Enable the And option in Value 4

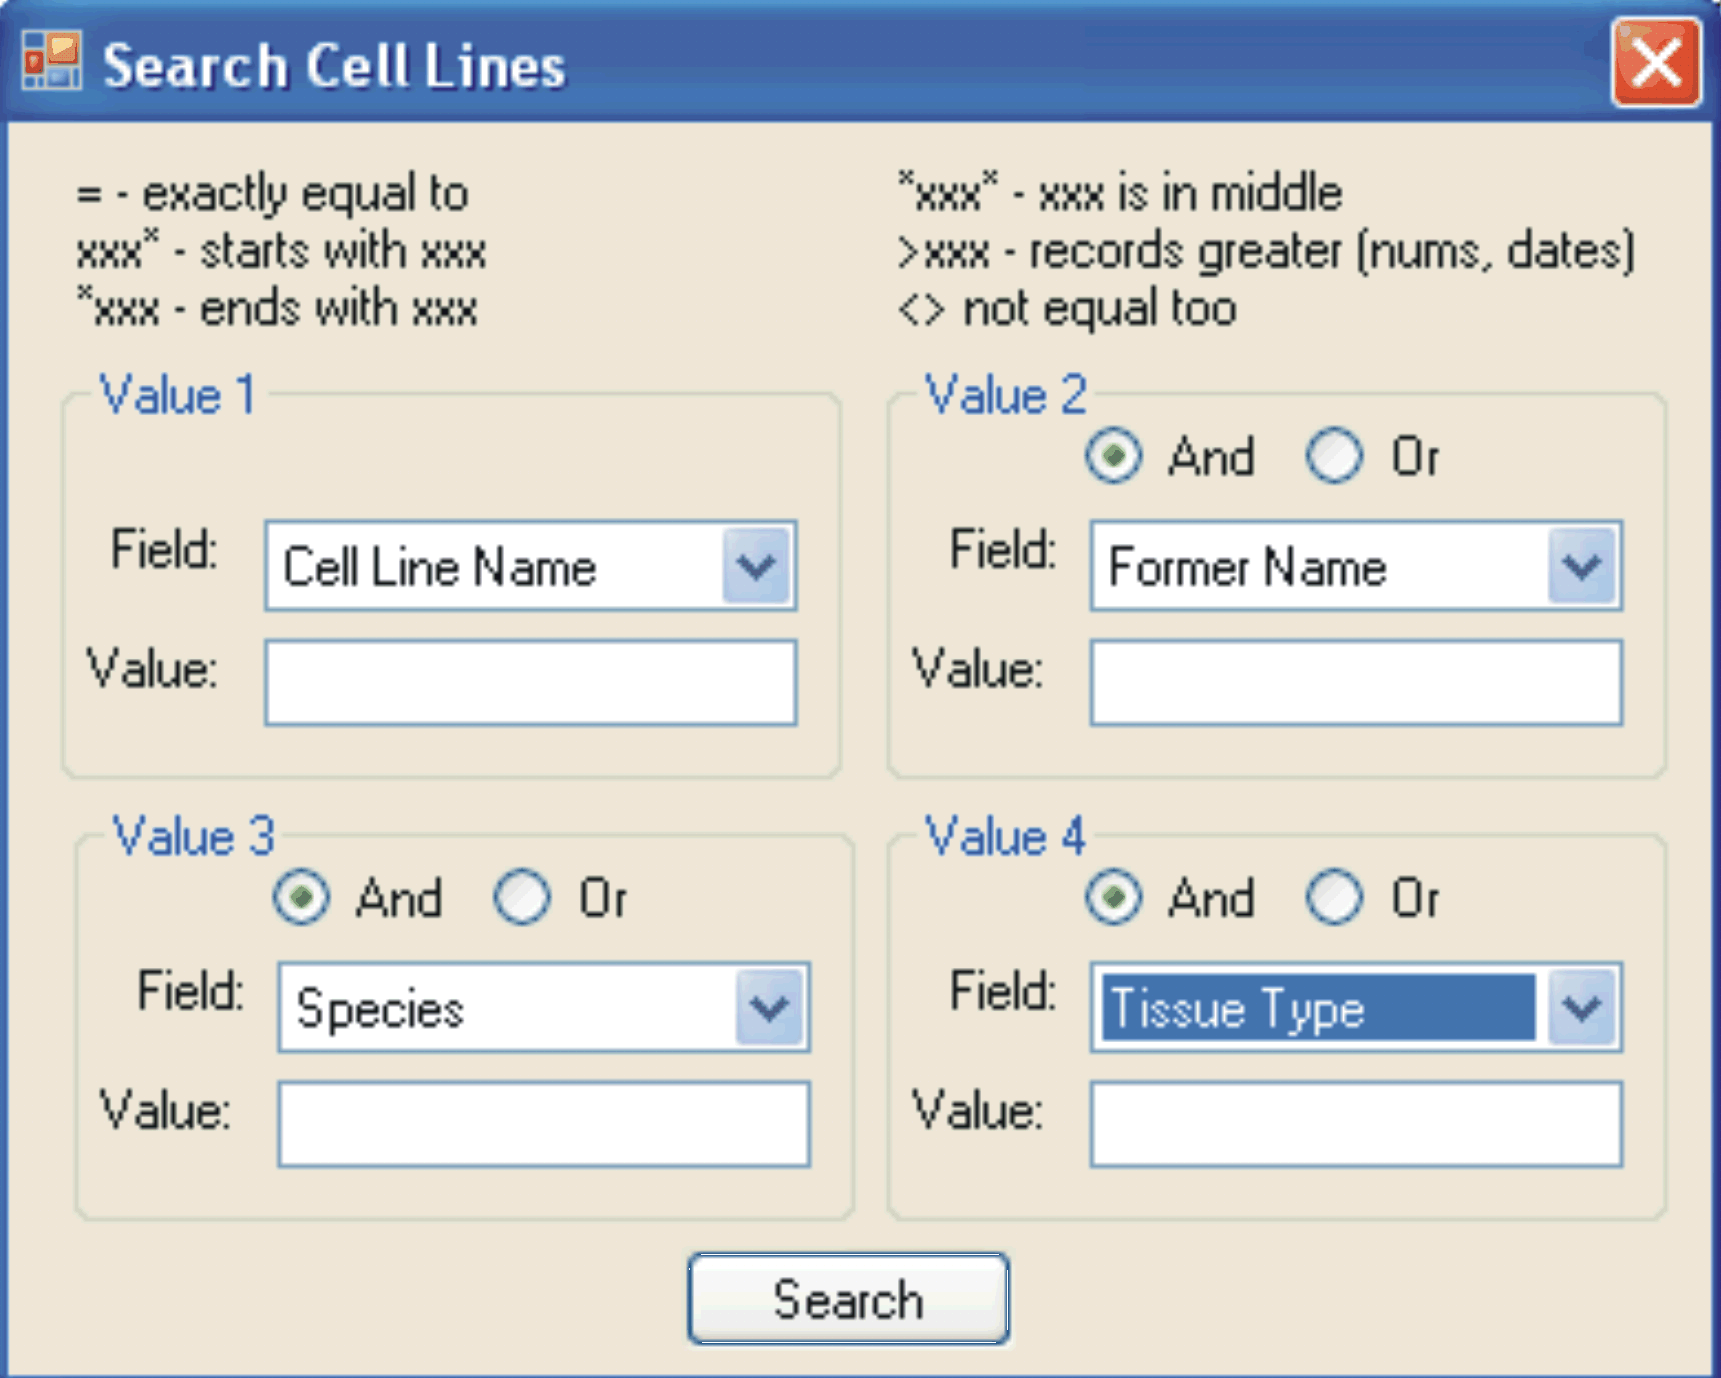pyautogui.click(x=1113, y=898)
